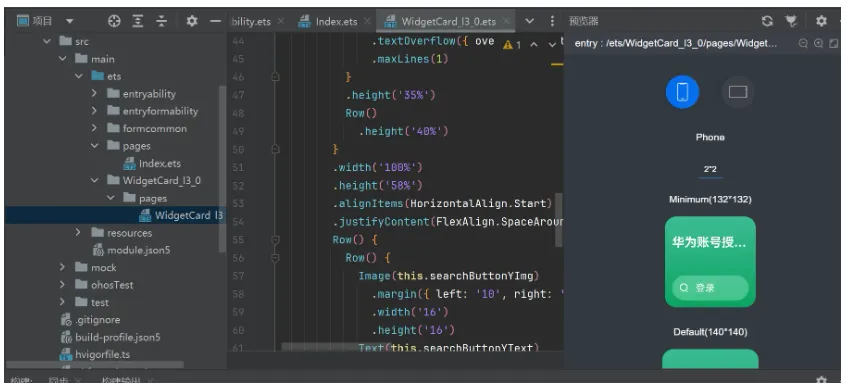This screenshot has width=846, height=391.
Task: Click the code .maxLines(1) on line 45
Action: click(x=410, y=59)
